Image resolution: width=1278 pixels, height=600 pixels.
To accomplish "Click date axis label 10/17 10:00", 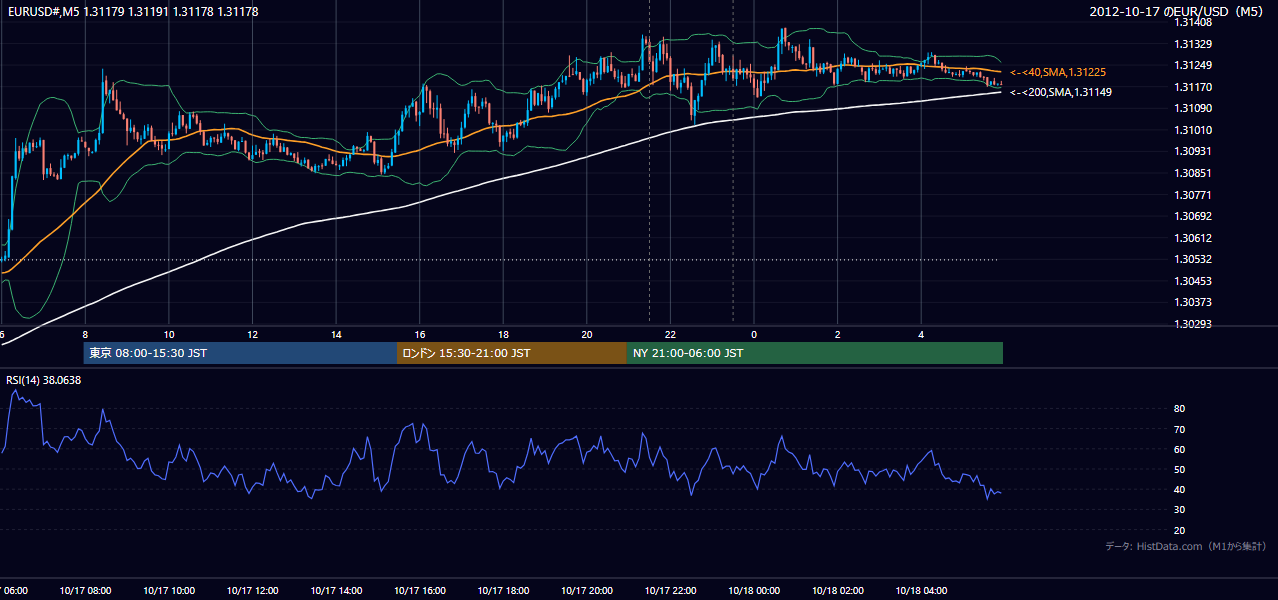I will (168, 591).
